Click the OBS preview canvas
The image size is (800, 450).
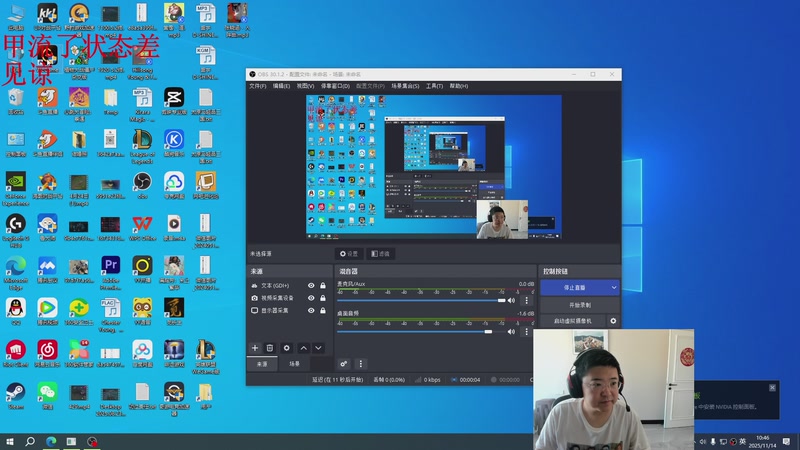[434, 167]
